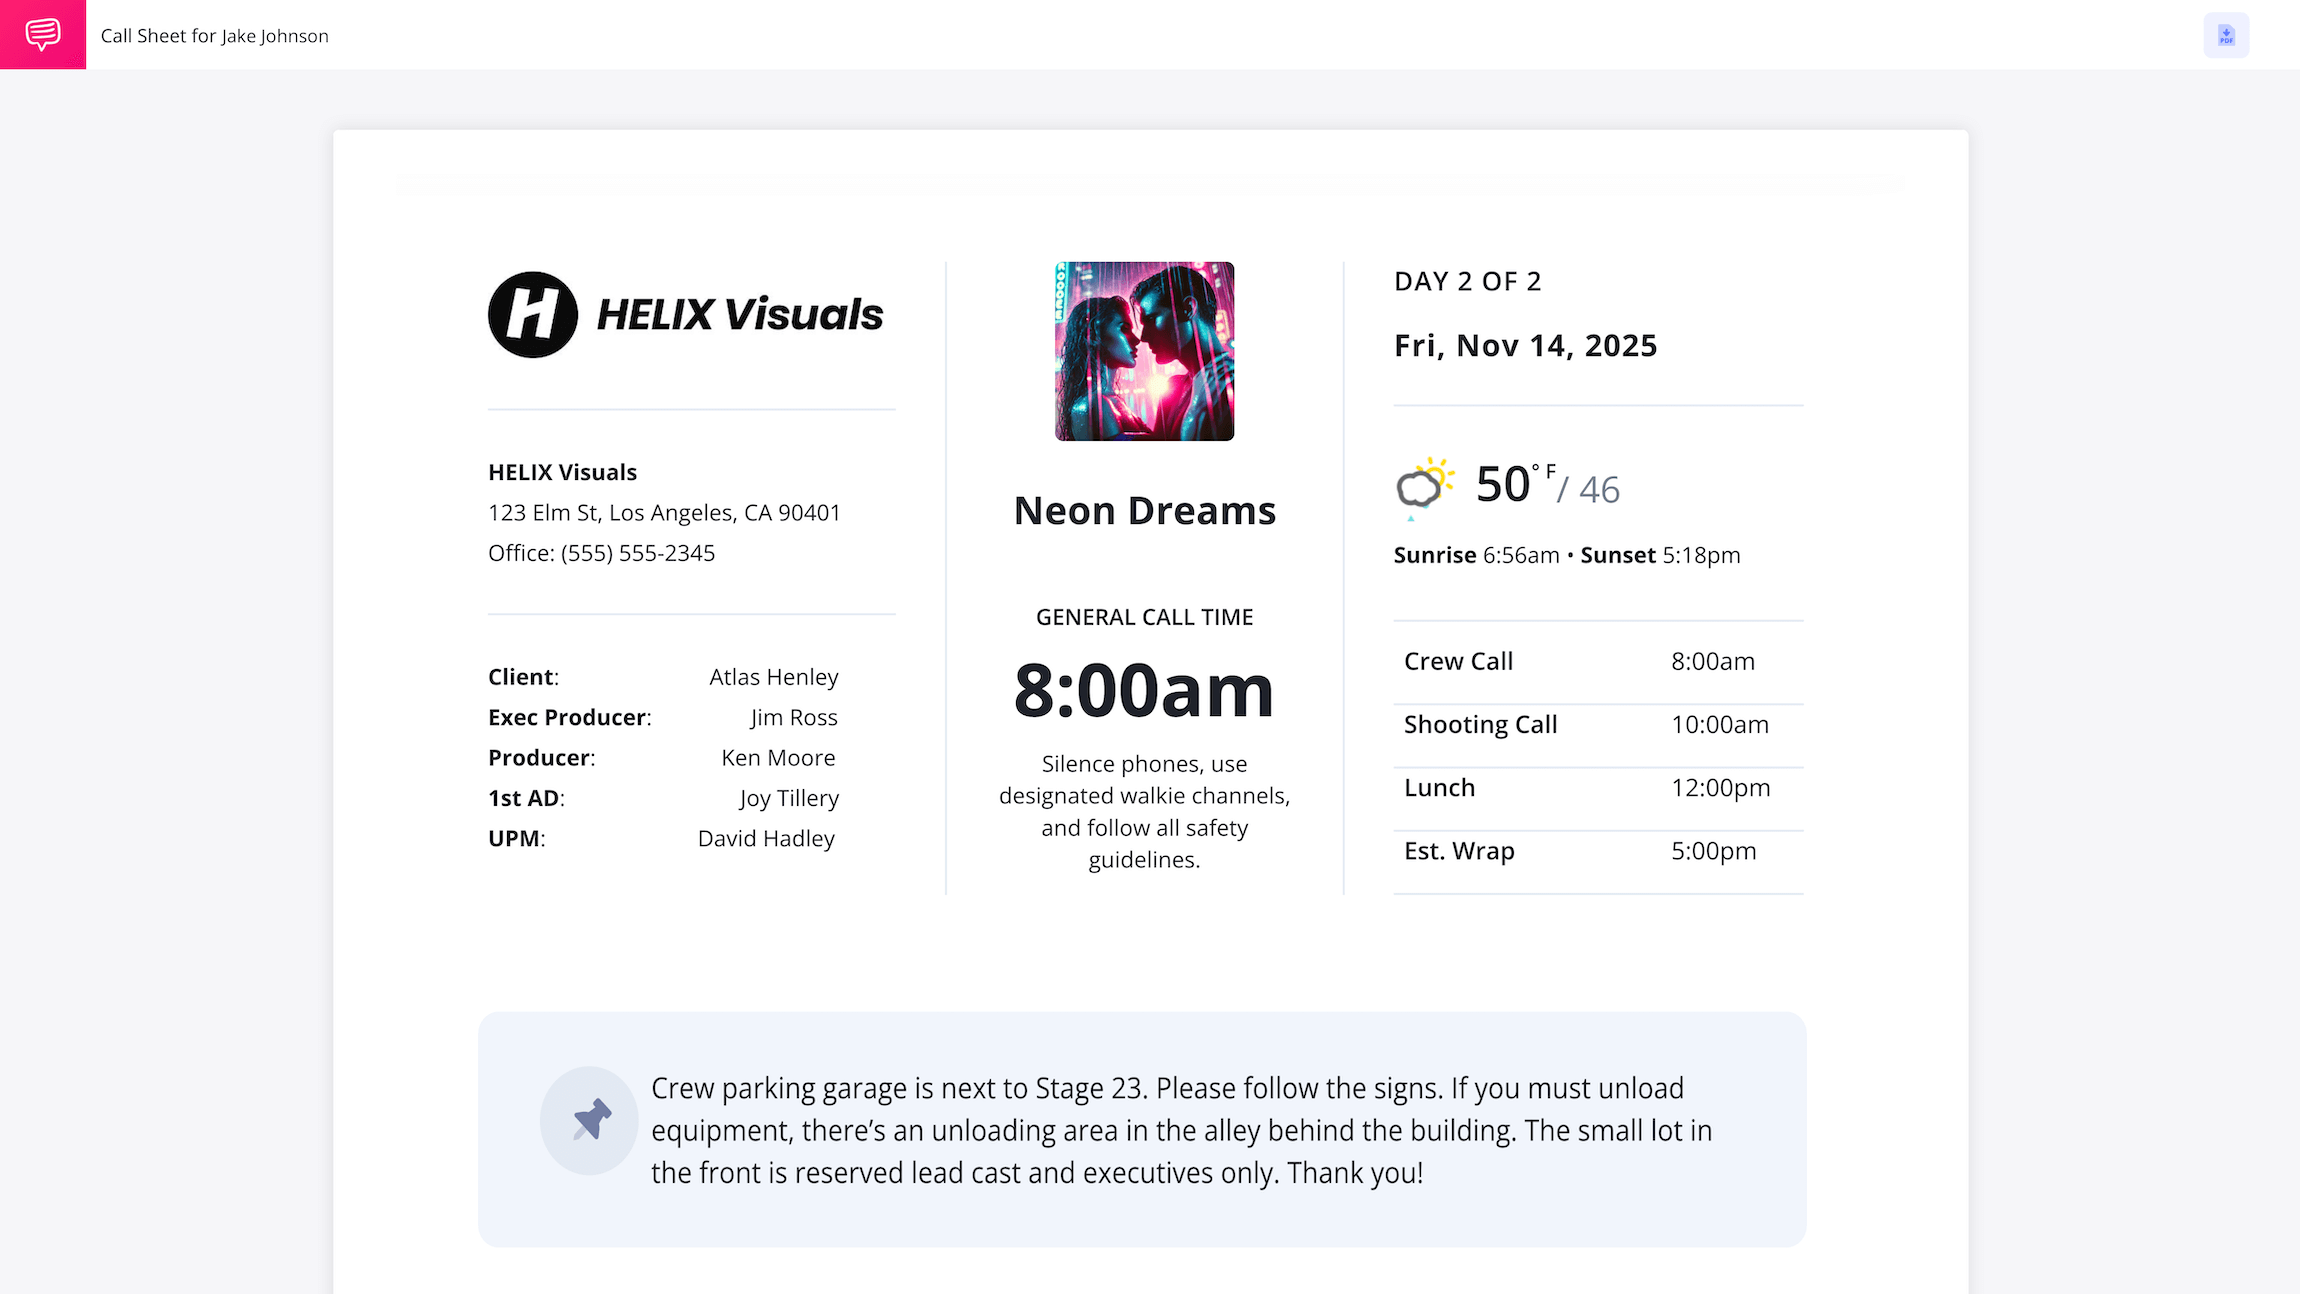Expand the DAY 2 OF 2 section

1467,281
